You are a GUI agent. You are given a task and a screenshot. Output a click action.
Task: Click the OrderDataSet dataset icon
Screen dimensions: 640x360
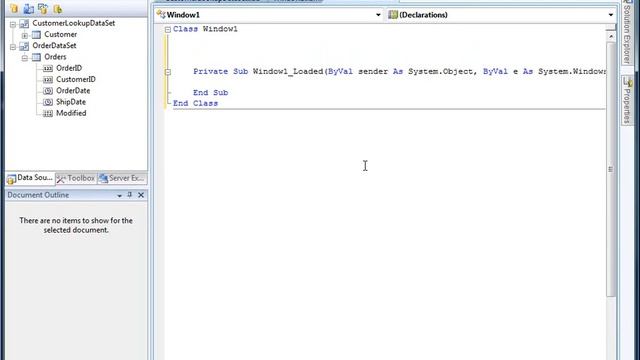[24, 46]
